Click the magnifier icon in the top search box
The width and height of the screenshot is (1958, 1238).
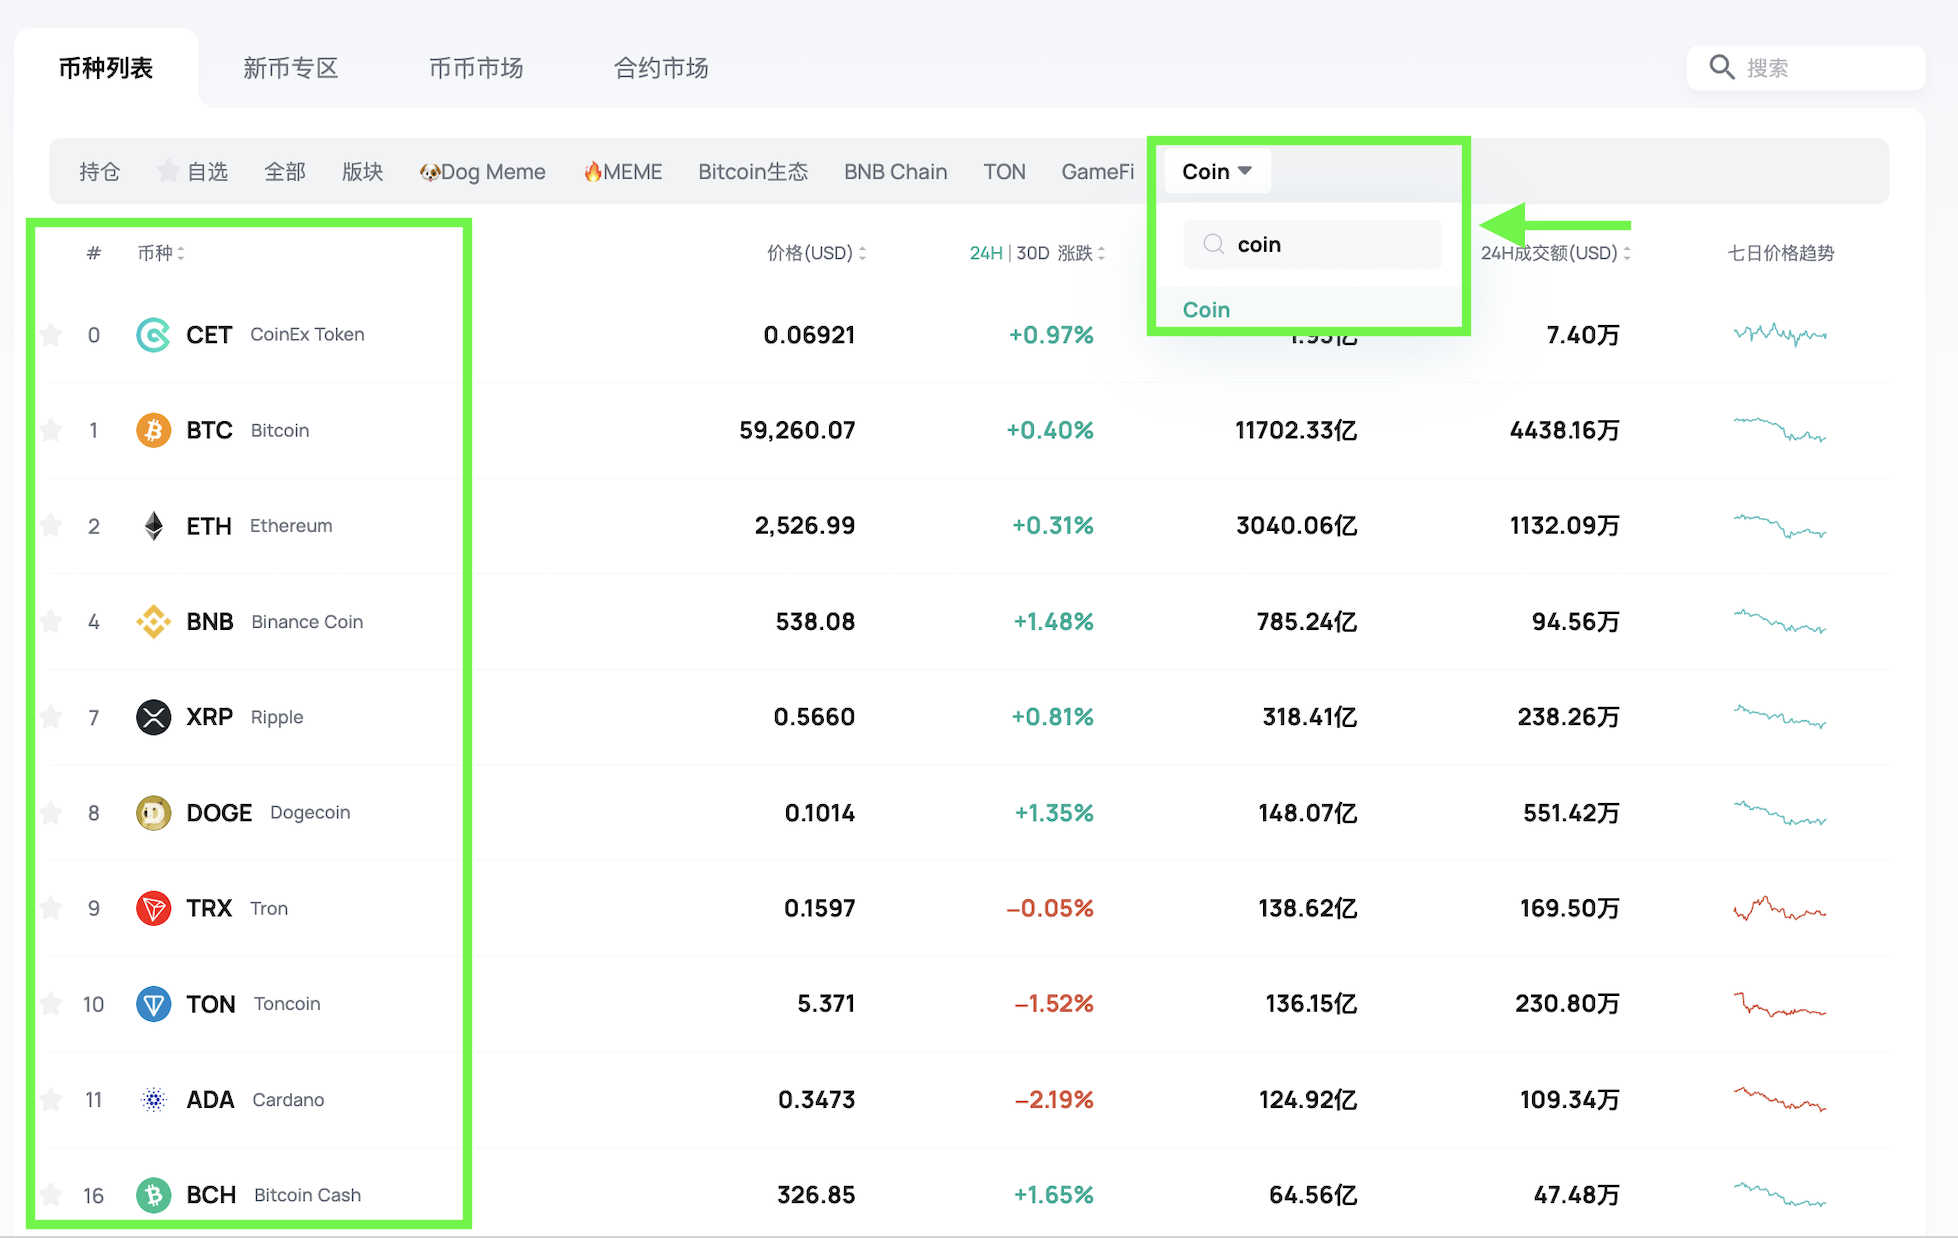1721,67
